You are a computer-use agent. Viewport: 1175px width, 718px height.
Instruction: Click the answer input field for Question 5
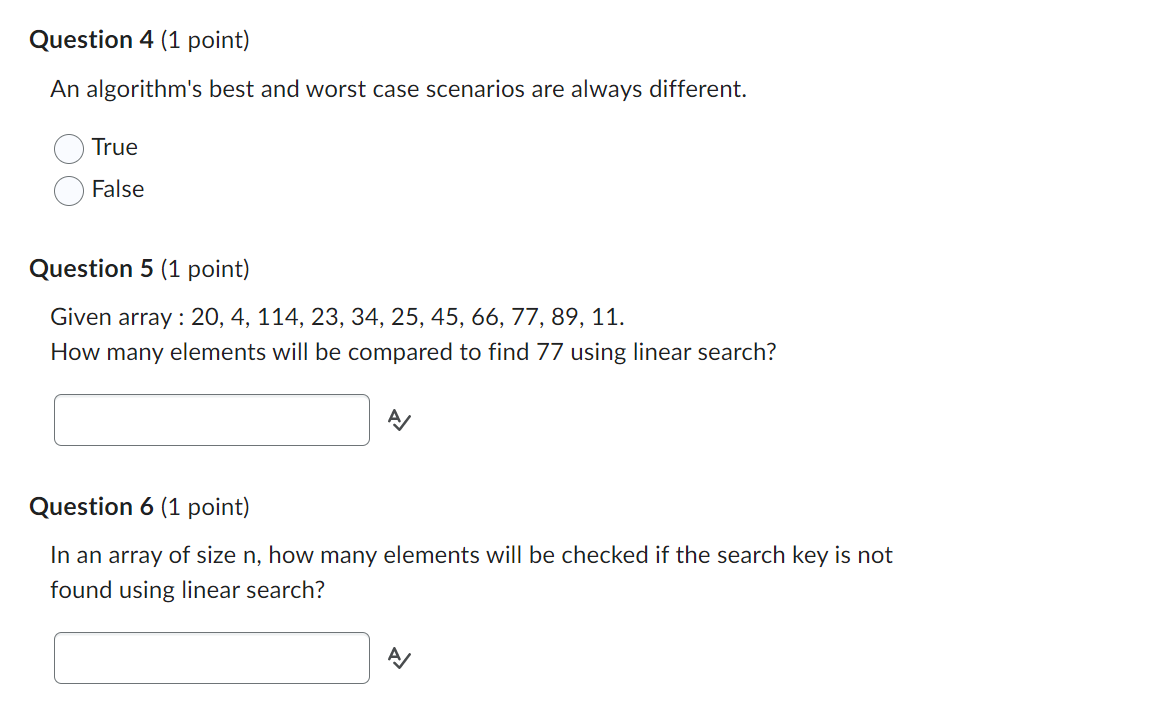tap(211, 420)
